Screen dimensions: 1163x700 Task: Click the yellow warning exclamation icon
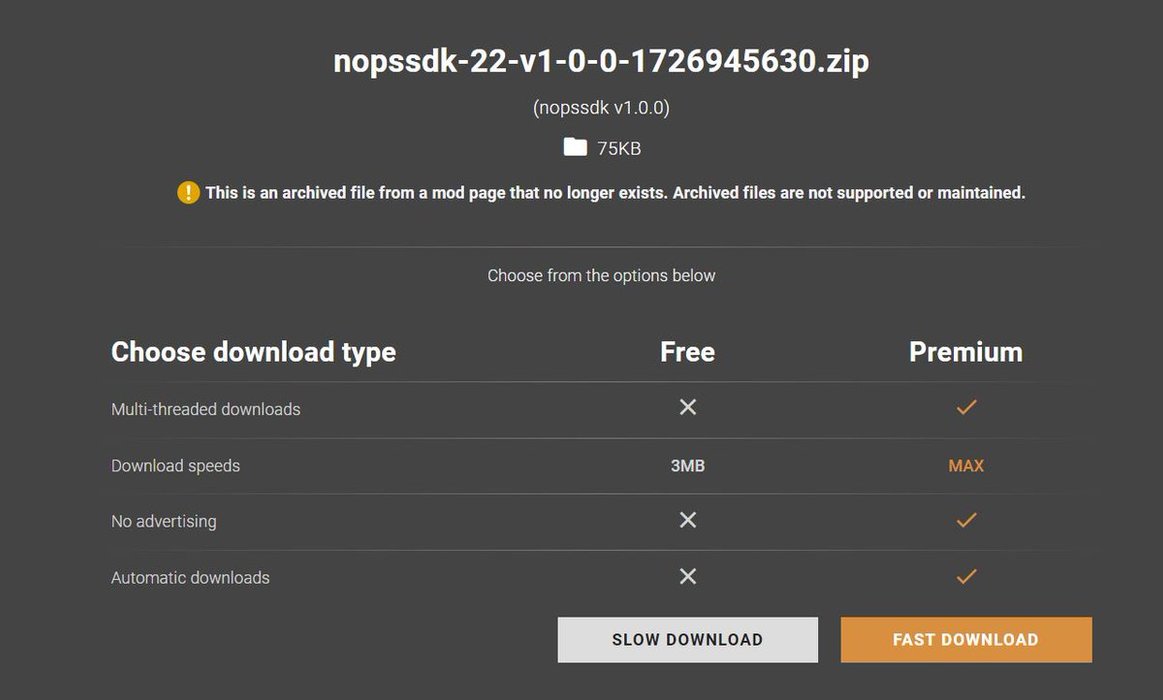point(188,193)
